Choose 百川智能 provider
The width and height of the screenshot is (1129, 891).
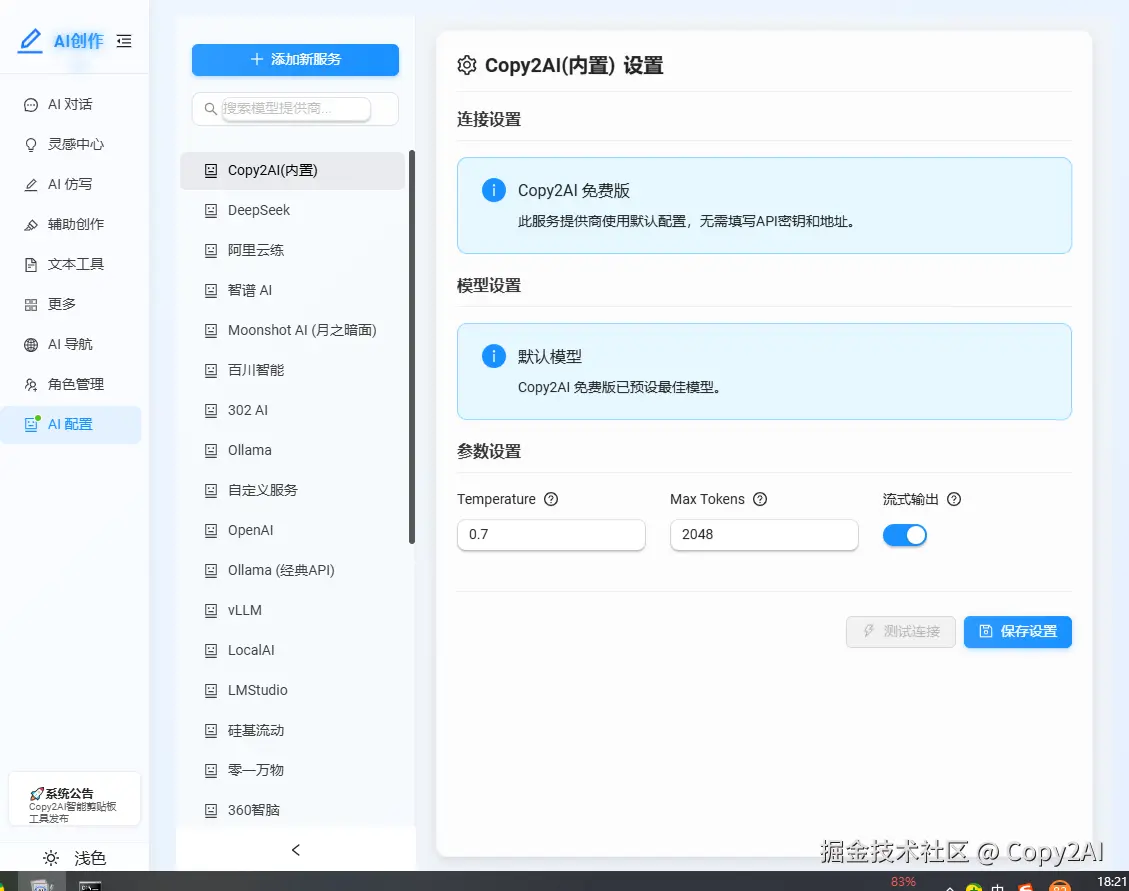[x=292, y=370]
